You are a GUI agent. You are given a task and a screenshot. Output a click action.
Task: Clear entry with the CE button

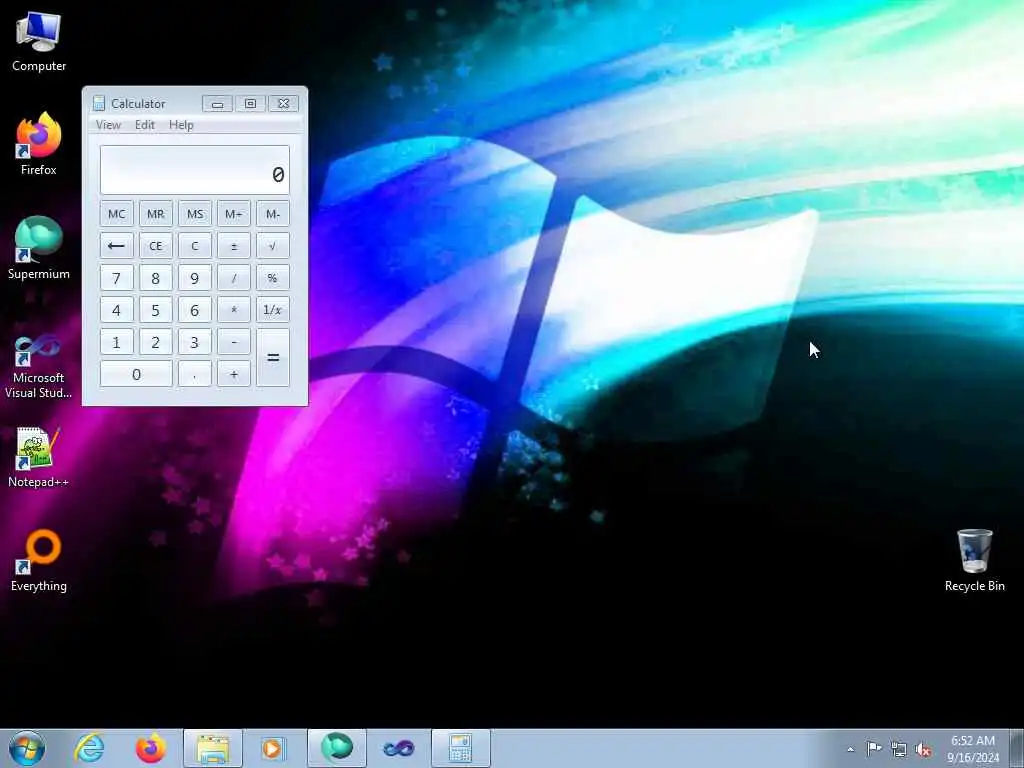click(155, 246)
